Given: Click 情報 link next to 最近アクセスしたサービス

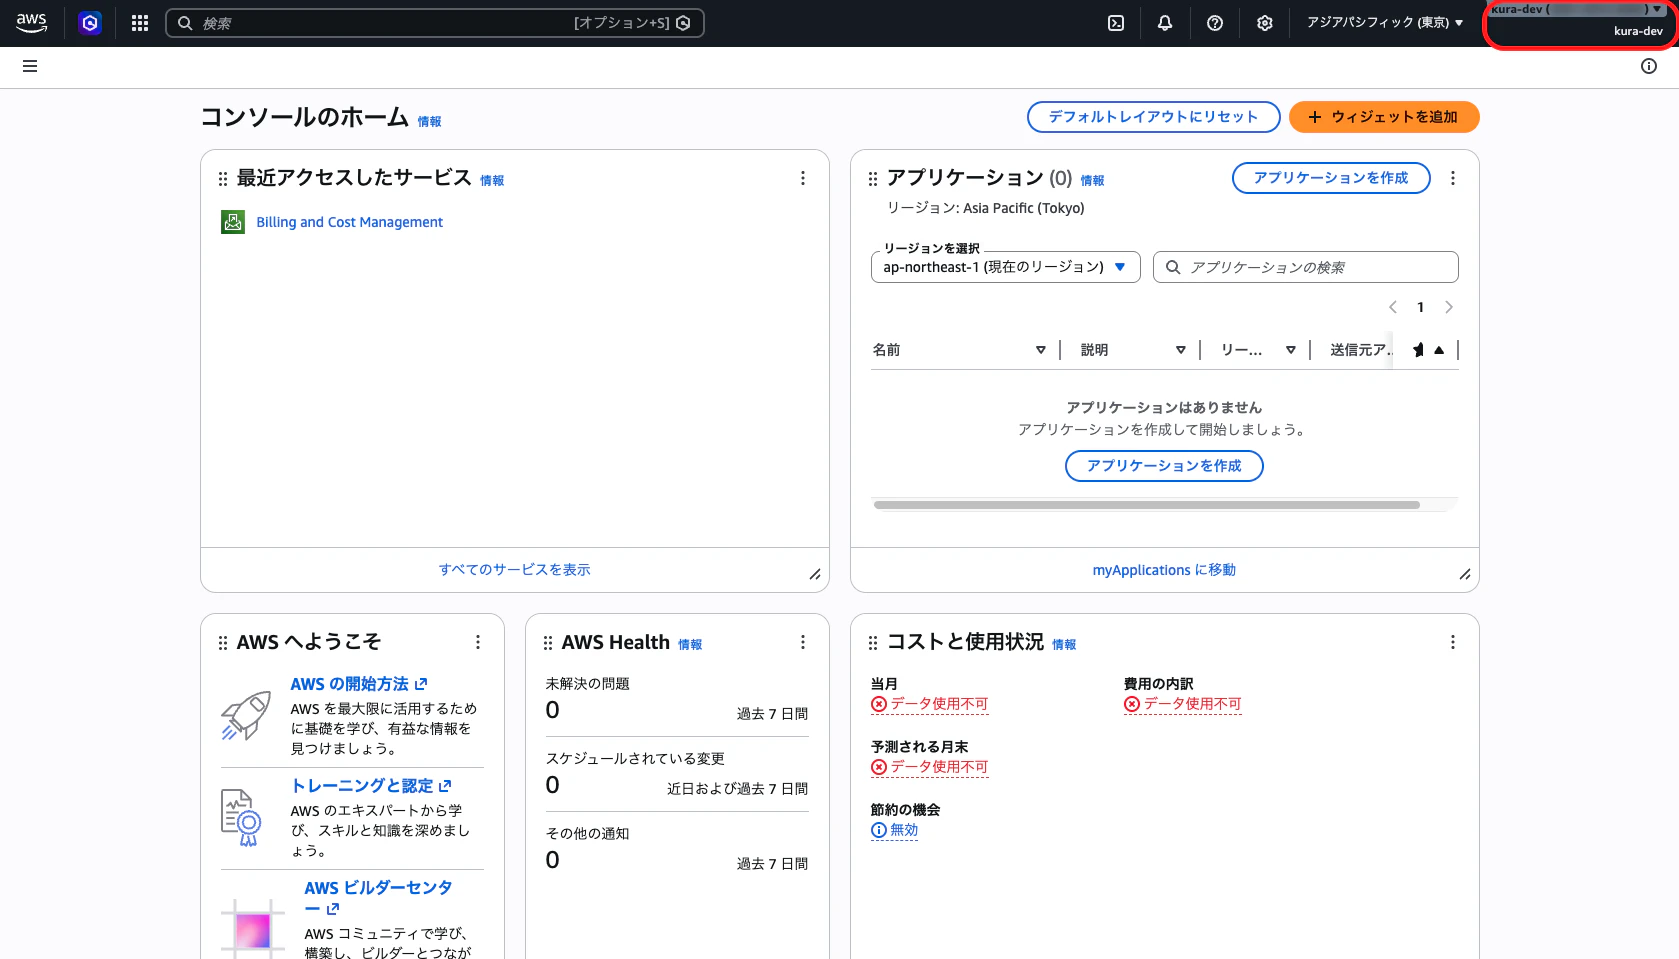Looking at the screenshot, I should click(x=492, y=181).
